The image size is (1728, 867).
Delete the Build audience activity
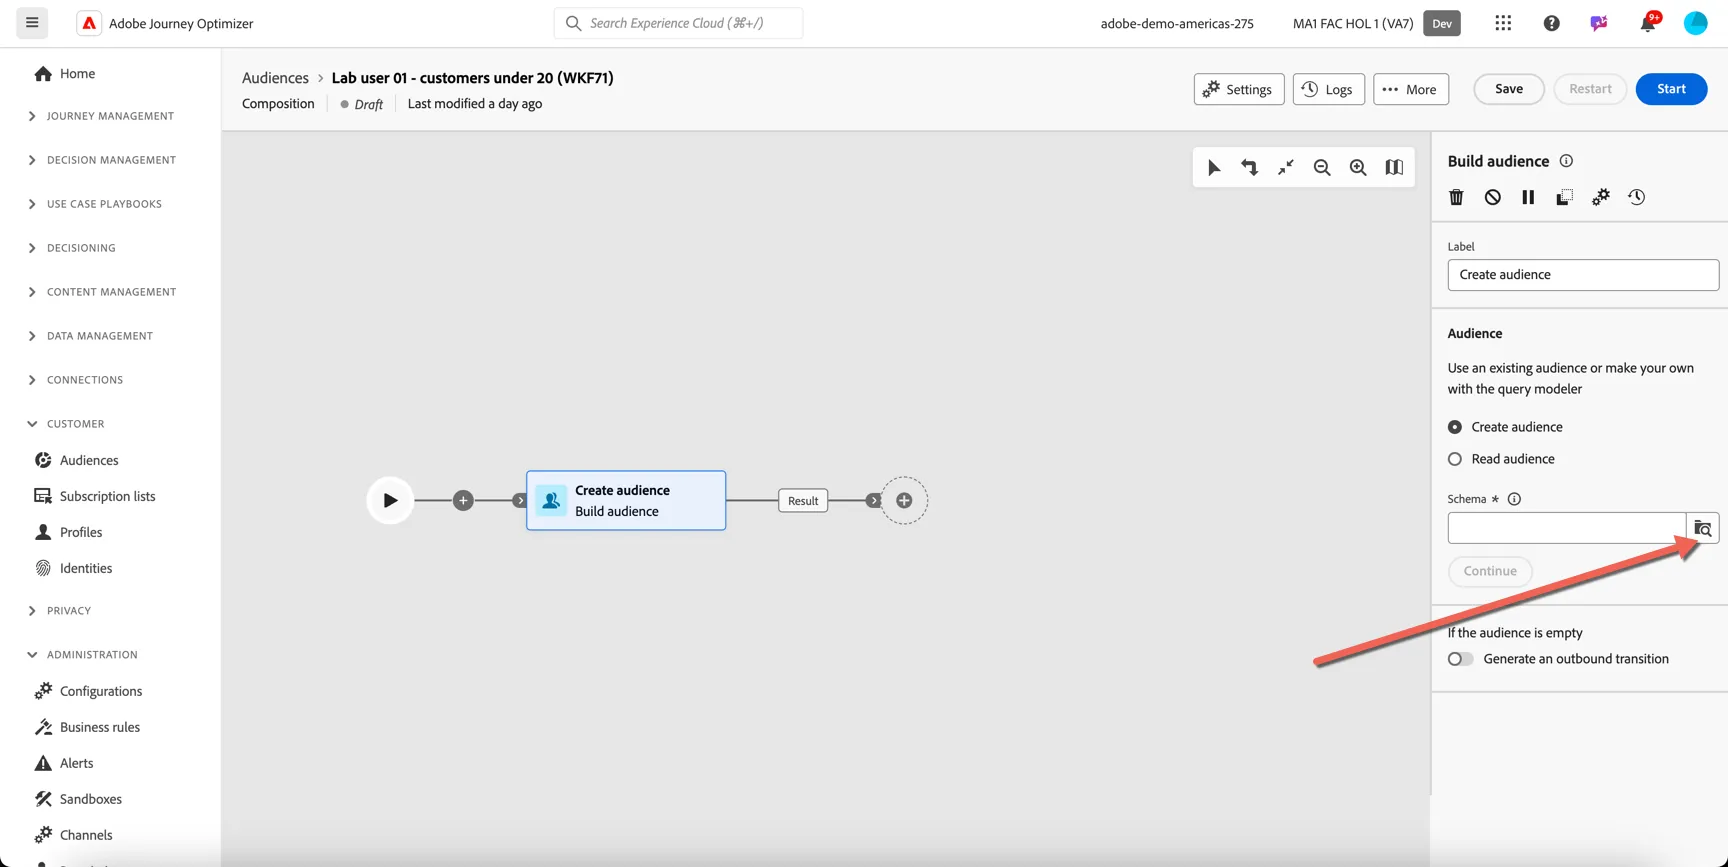[x=1456, y=197]
